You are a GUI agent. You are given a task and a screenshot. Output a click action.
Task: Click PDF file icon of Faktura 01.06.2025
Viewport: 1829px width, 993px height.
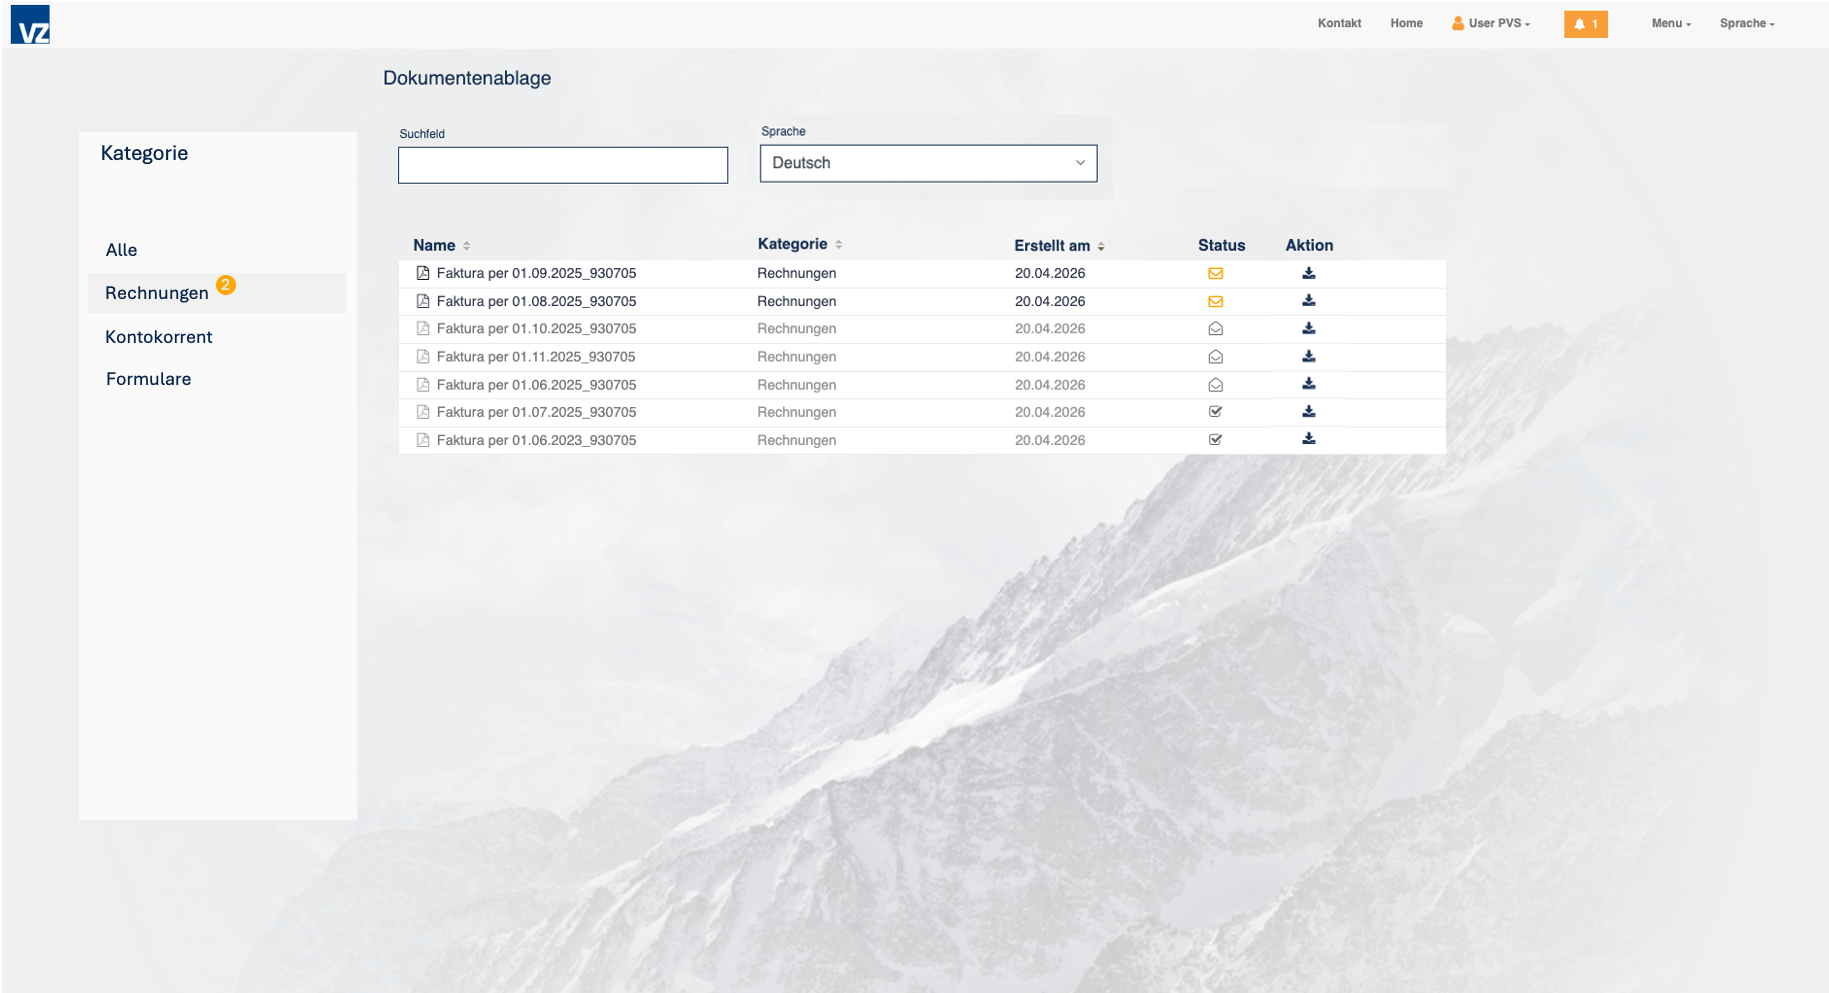[423, 385]
